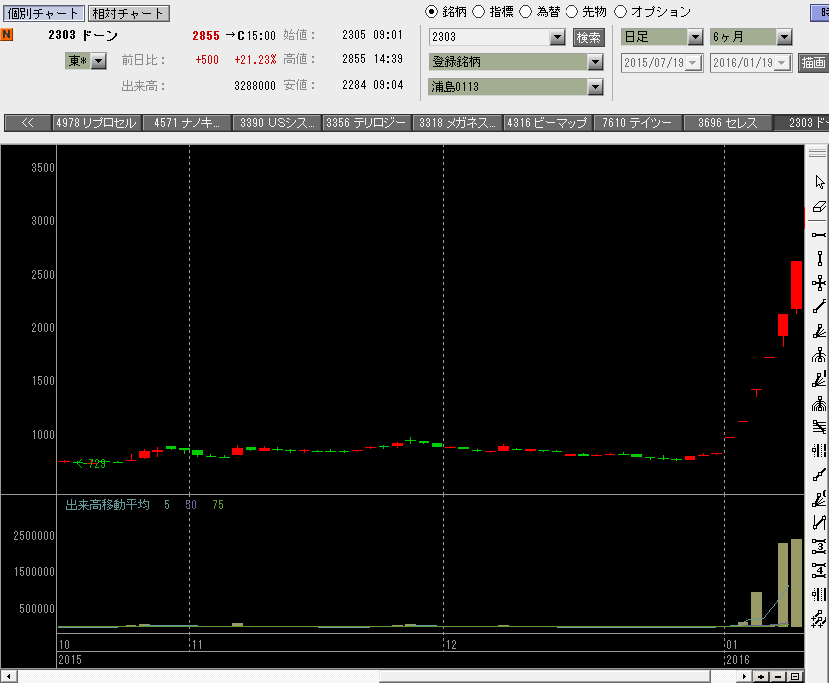Screen dimensions: 829x683
Task: Expand the 登録銘柄 dropdown
Action: tap(595, 62)
